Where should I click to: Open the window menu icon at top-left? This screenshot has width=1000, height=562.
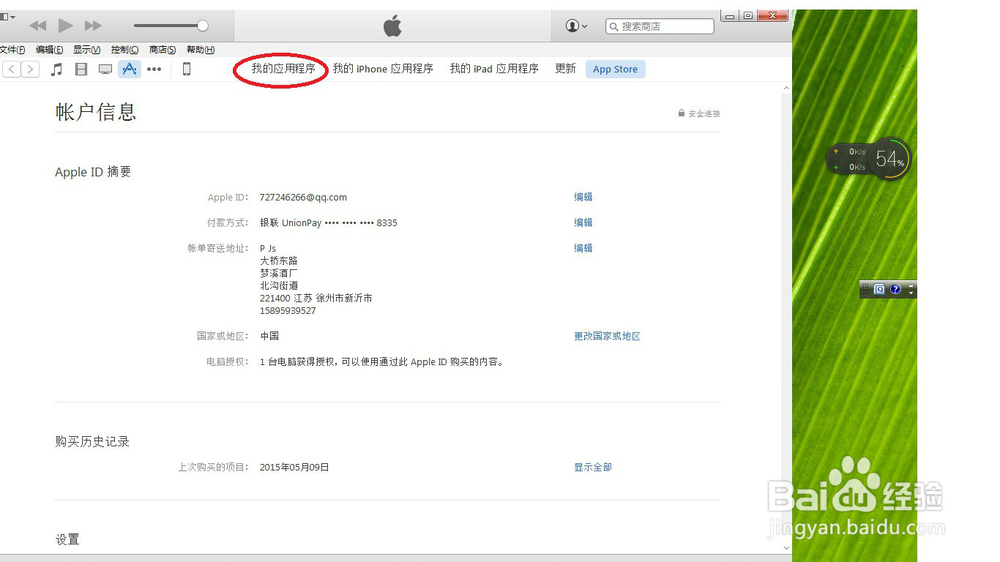[8, 17]
